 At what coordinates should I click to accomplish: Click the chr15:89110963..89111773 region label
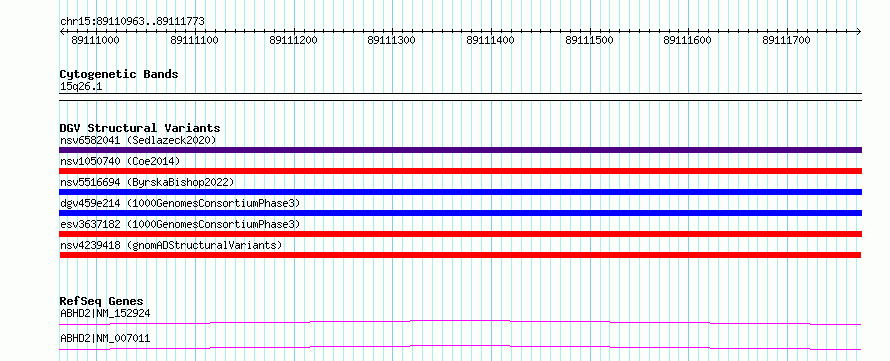132,22
